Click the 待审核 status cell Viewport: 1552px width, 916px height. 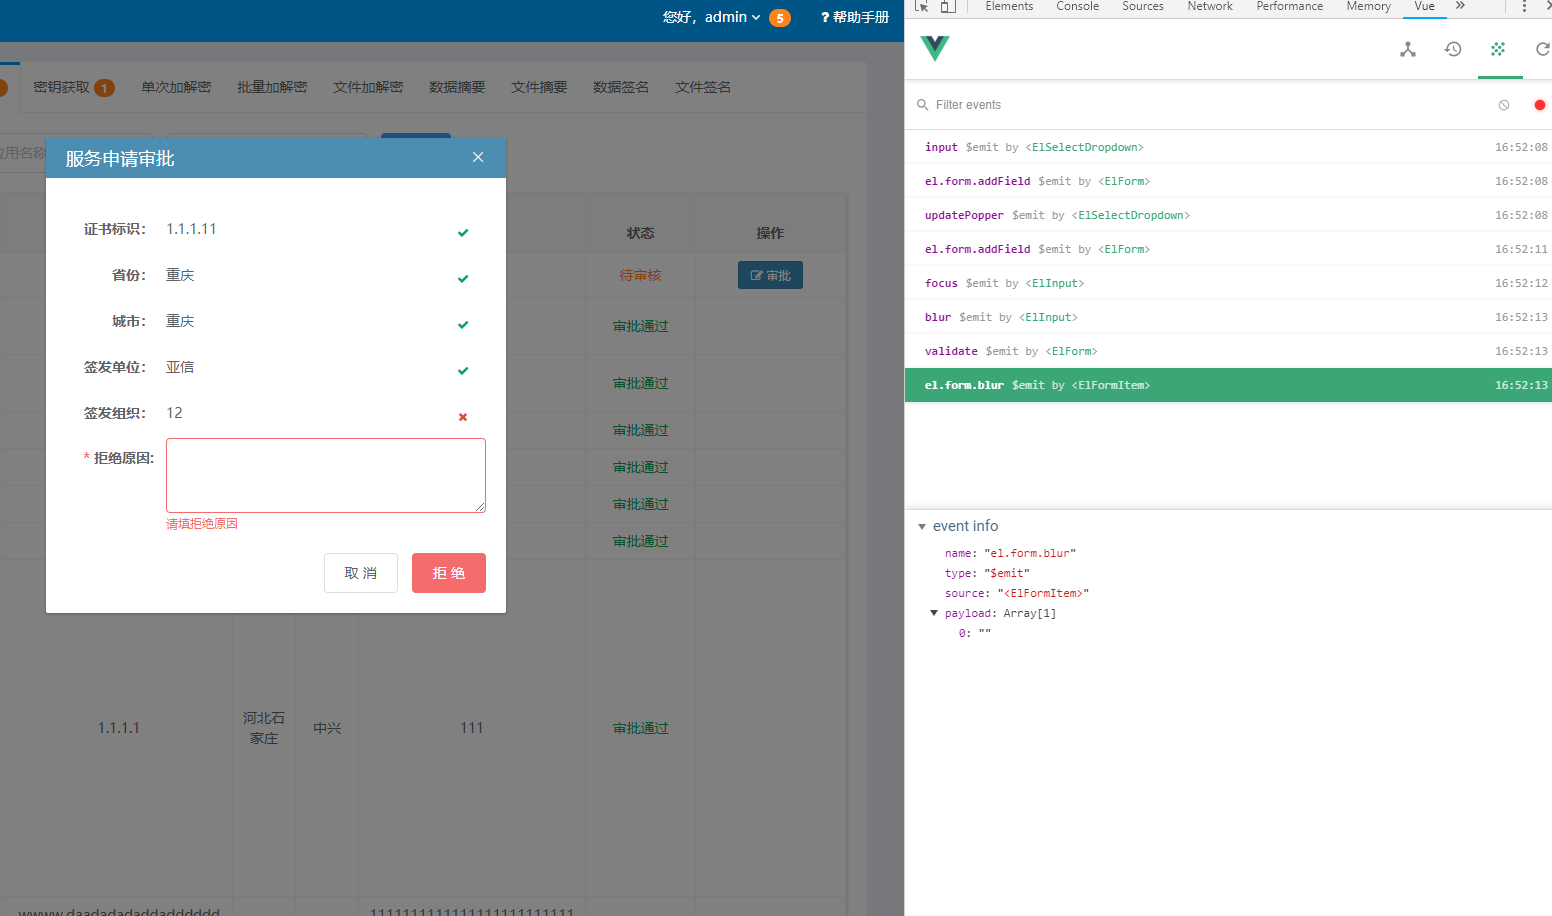pos(640,275)
